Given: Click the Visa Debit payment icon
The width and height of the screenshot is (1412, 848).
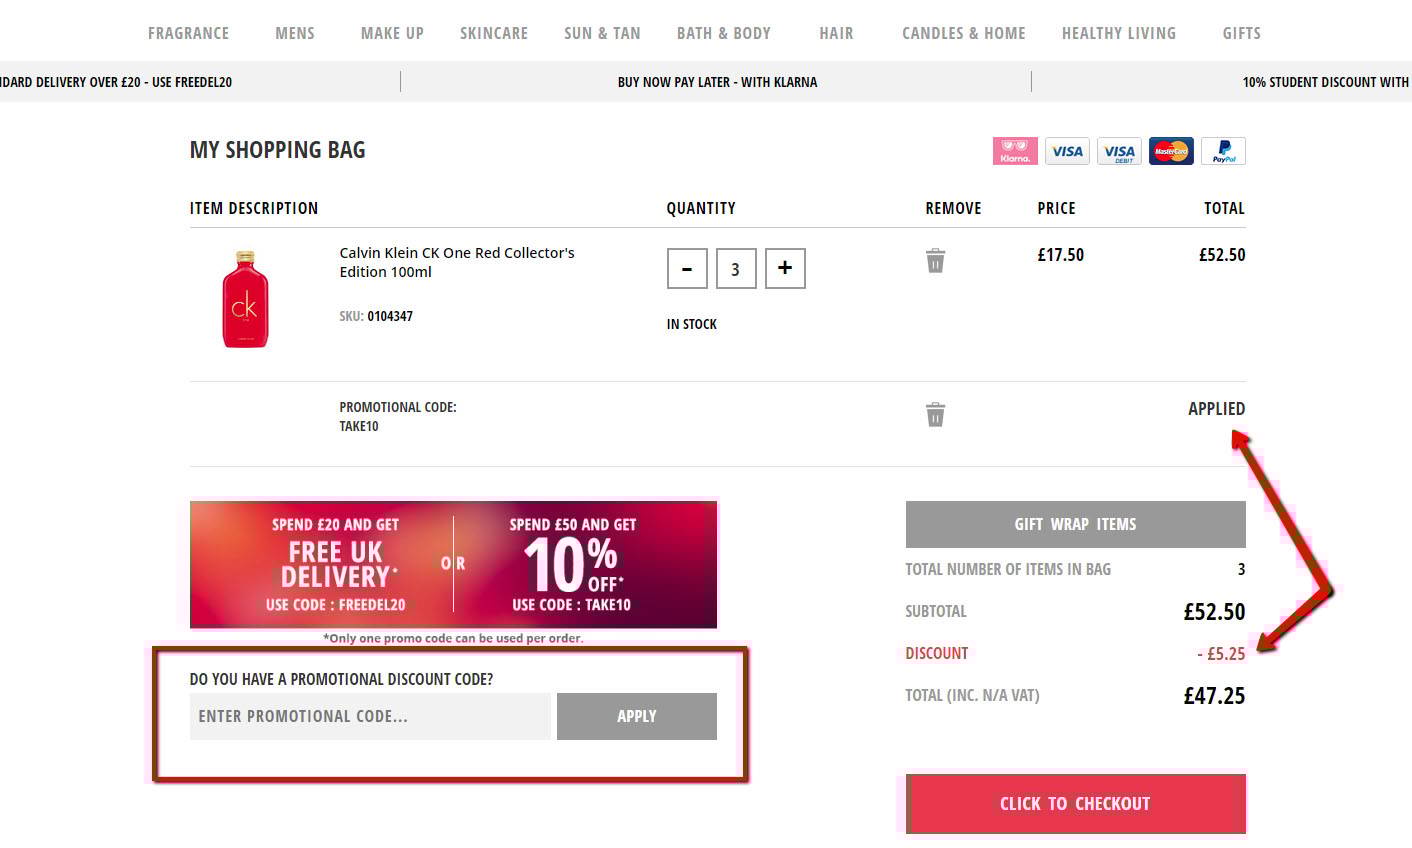Looking at the screenshot, I should tap(1118, 151).
